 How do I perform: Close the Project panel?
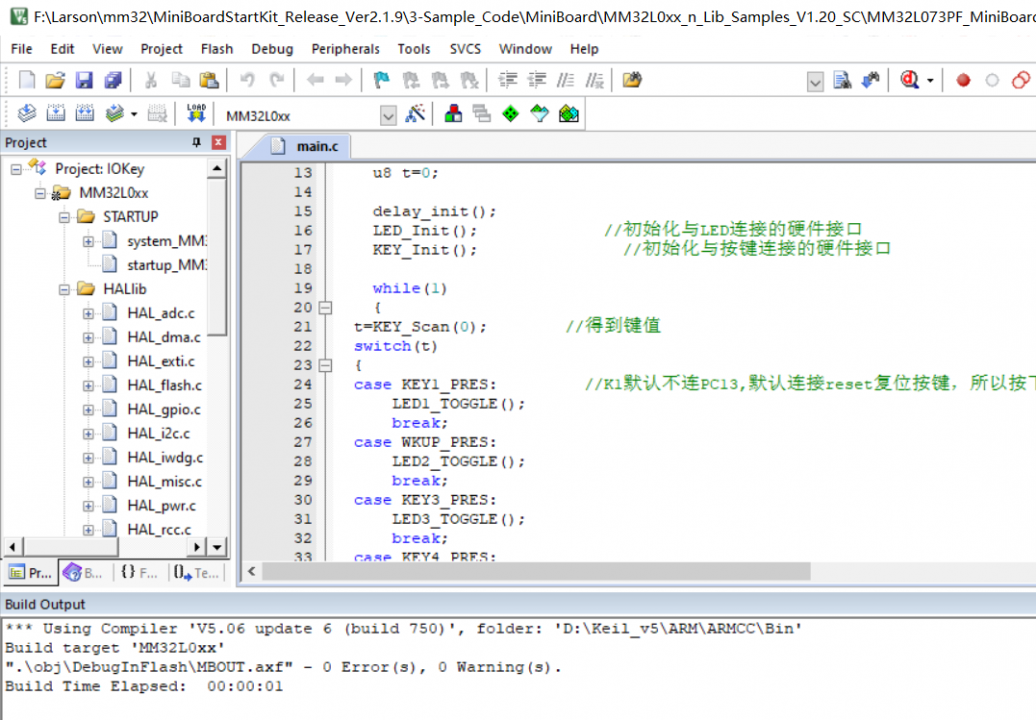[219, 142]
